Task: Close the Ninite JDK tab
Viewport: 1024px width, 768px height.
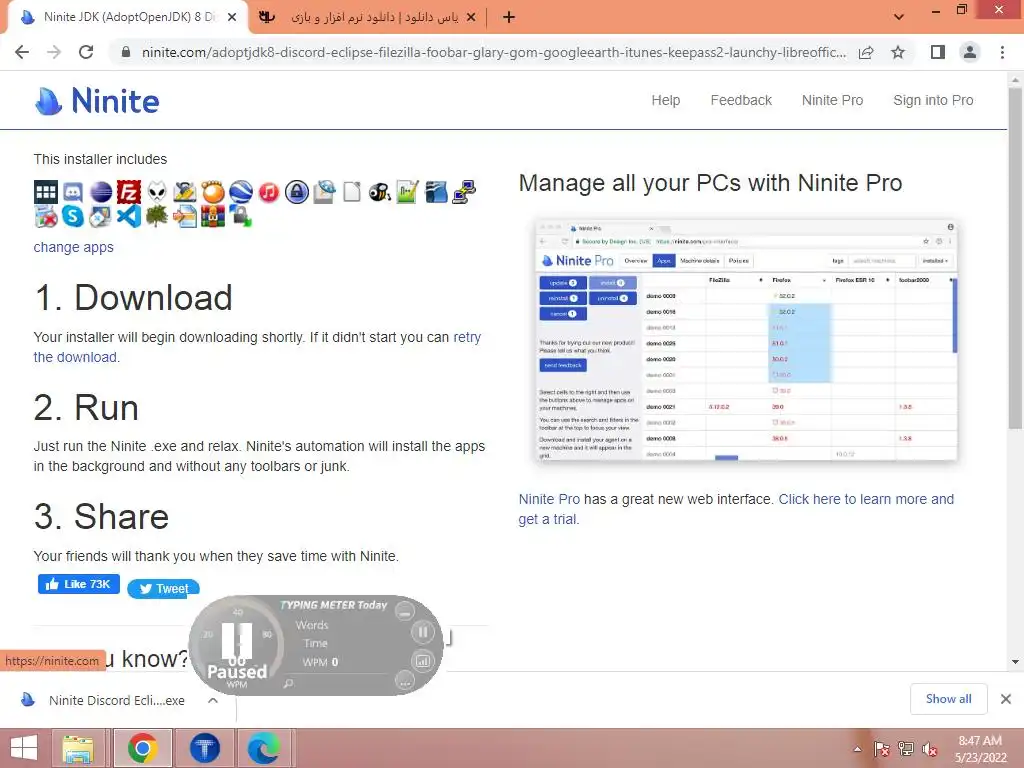Action: tap(232, 18)
